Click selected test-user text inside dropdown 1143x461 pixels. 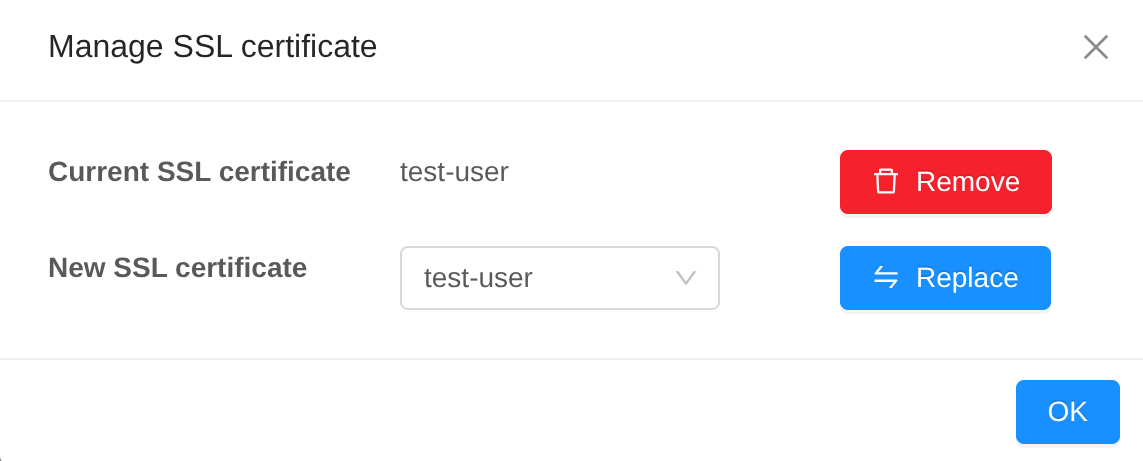478,278
